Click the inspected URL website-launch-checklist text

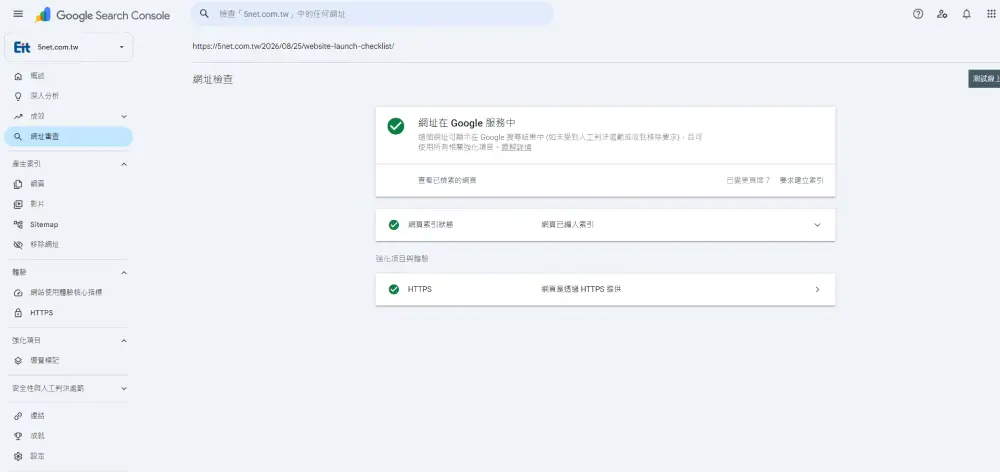(294, 46)
